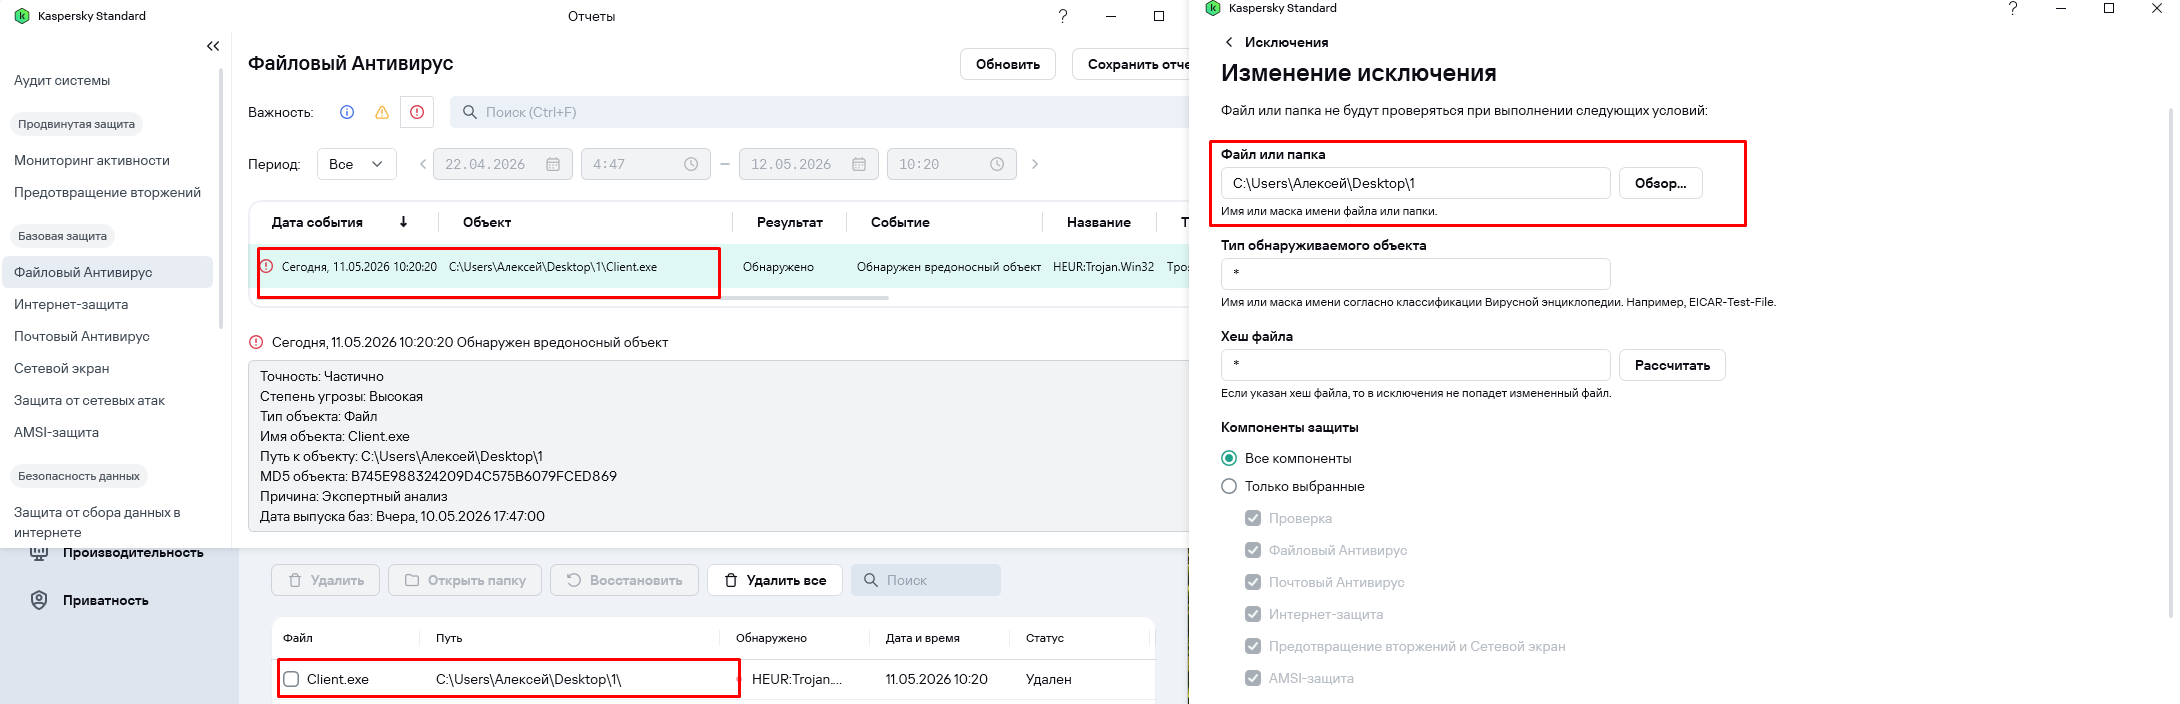Click Производительность icon in main window
Screen dimensions: 2180x704
(x=39, y=553)
